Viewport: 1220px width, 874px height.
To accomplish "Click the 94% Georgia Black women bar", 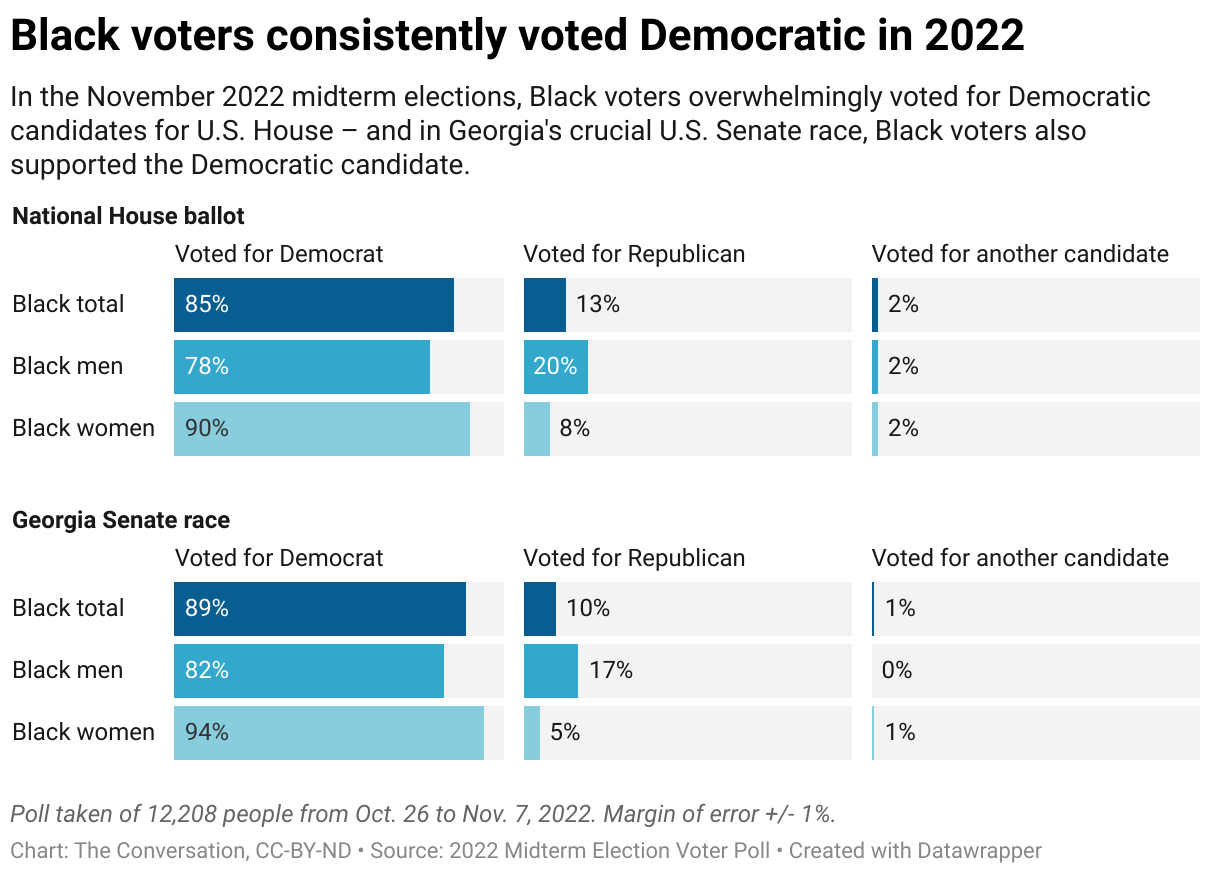I will pyautogui.click(x=329, y=733).
